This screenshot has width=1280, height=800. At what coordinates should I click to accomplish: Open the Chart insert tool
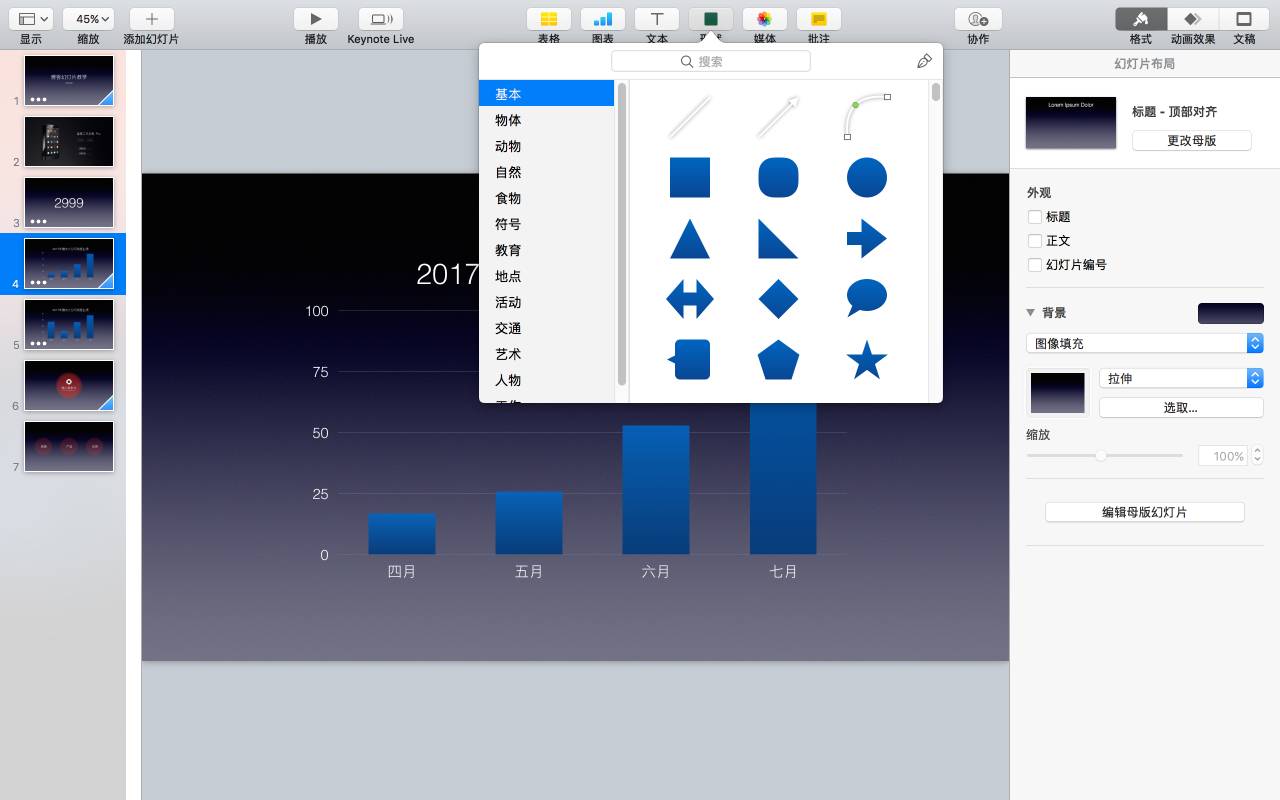point(602,19)
